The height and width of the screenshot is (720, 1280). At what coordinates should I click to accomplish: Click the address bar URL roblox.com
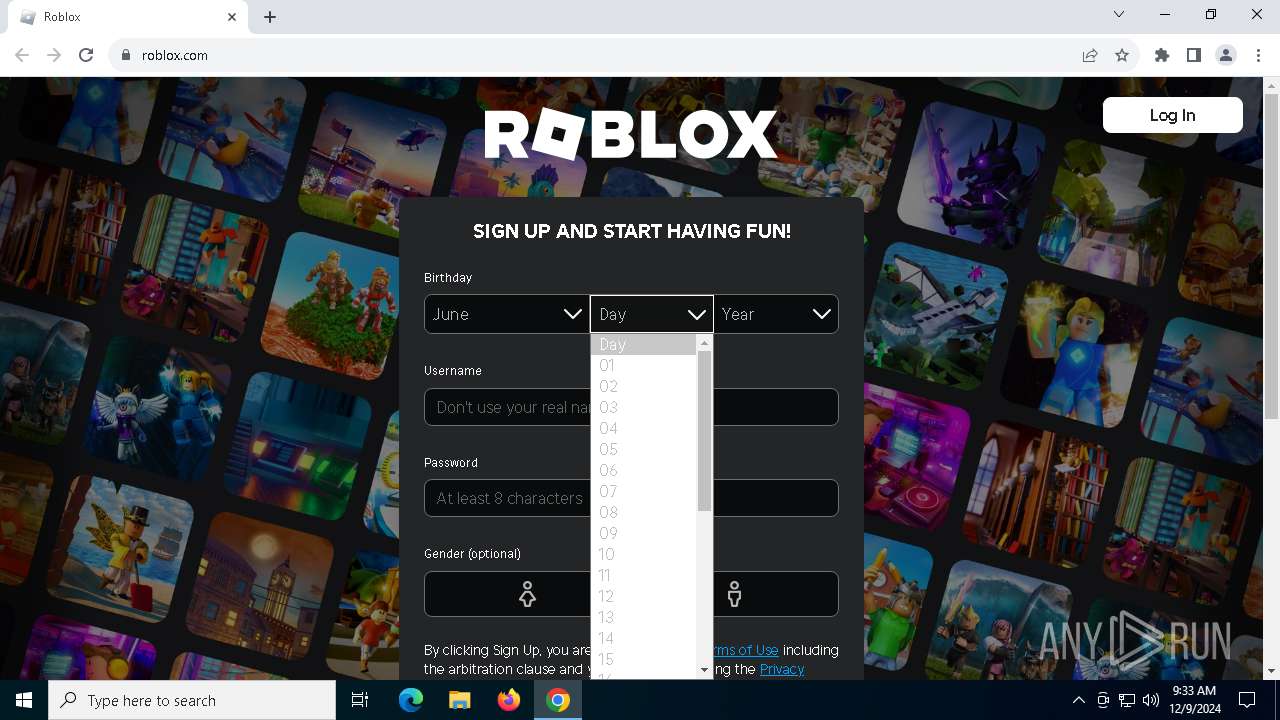point(175,55)
